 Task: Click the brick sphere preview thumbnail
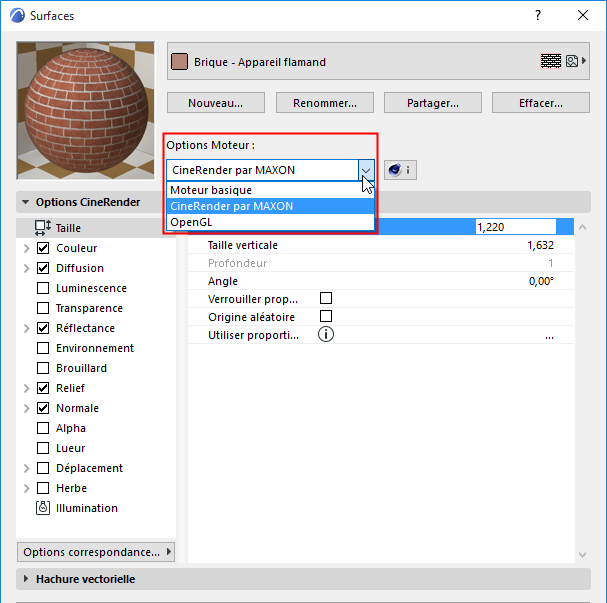(x=86, y=111)
